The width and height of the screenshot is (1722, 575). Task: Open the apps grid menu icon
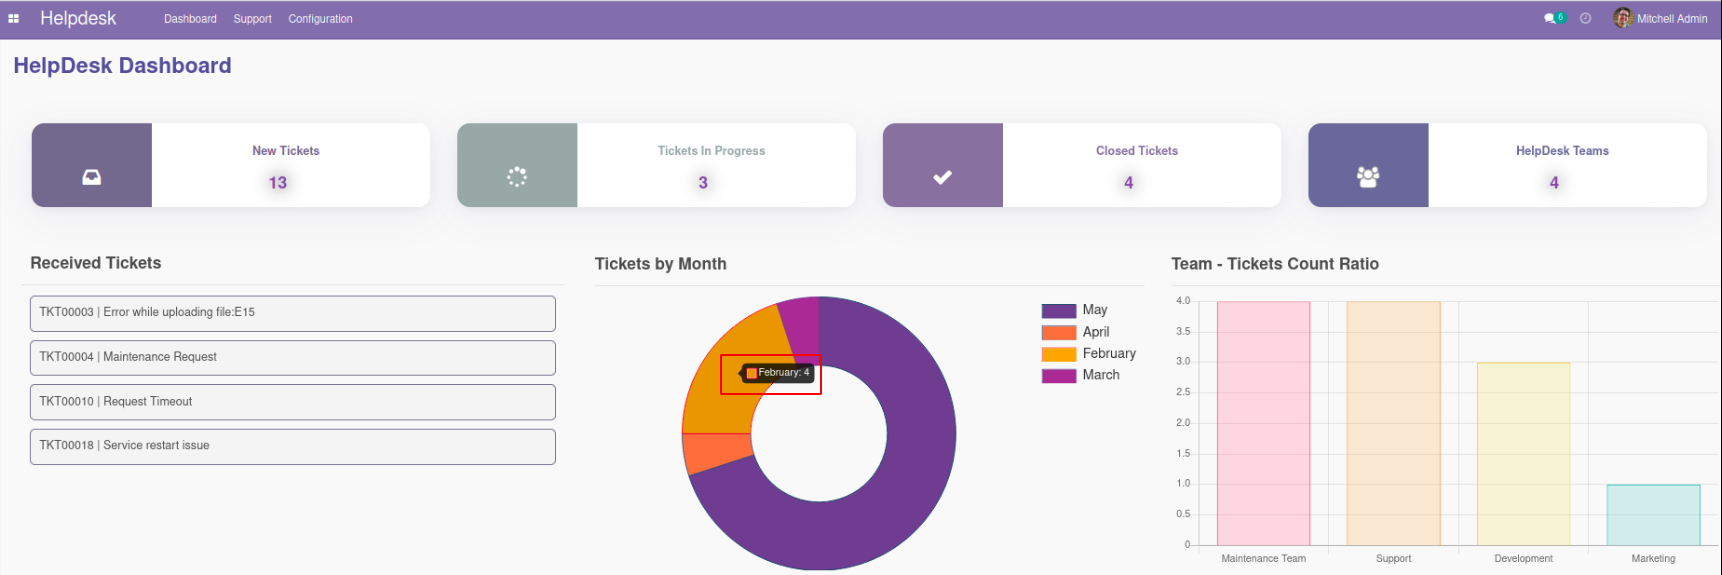[13, 19]
